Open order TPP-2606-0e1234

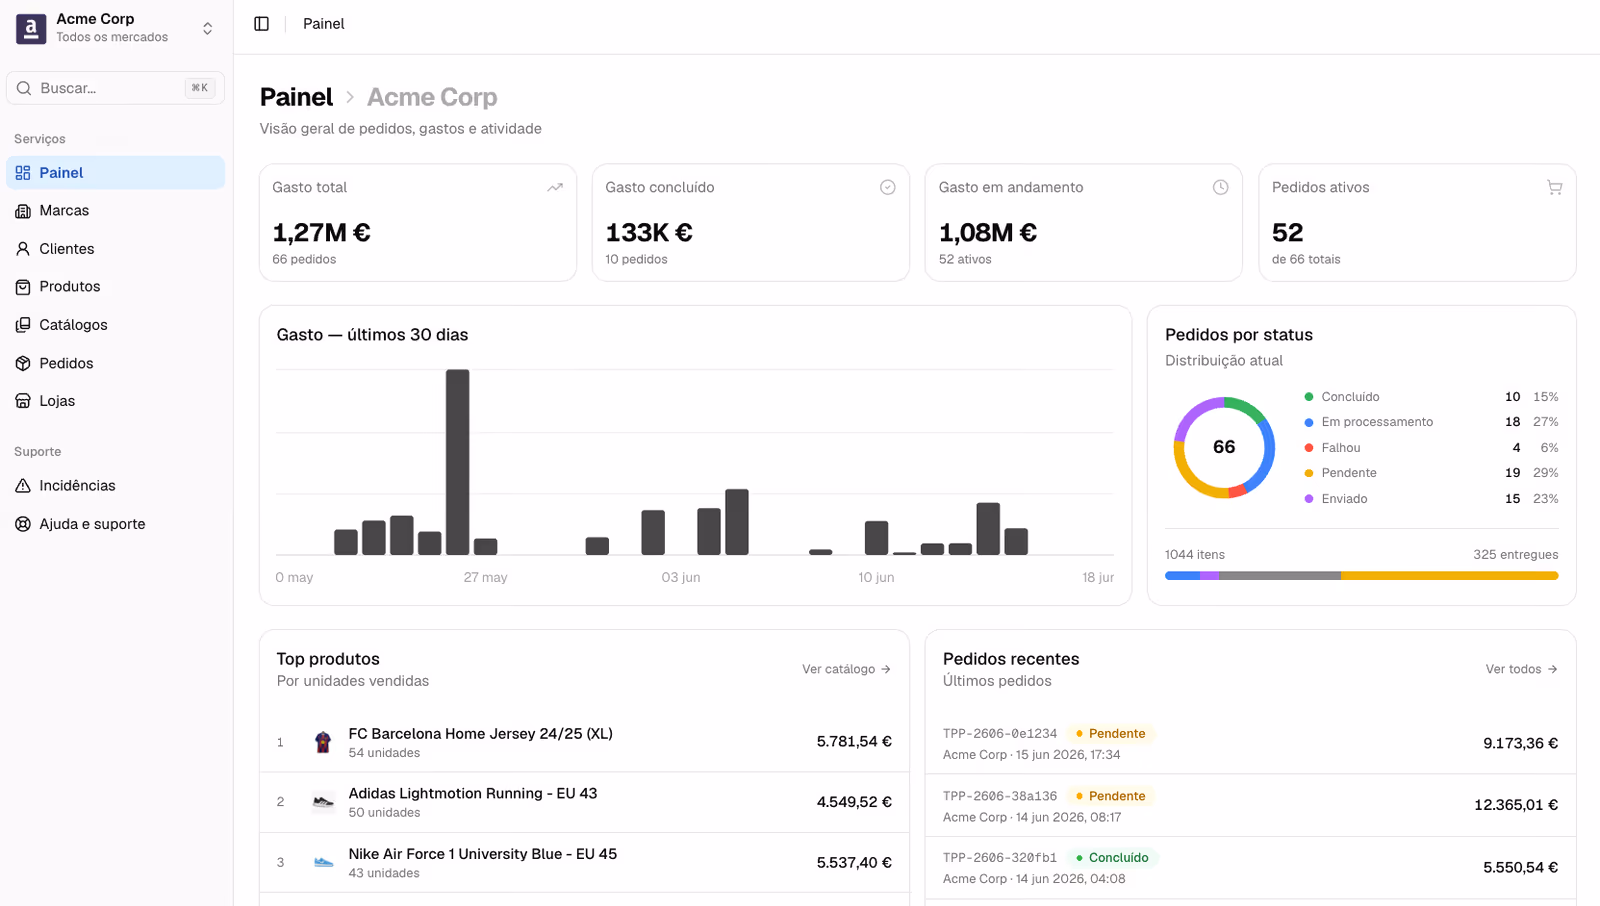click(1250, 743)
